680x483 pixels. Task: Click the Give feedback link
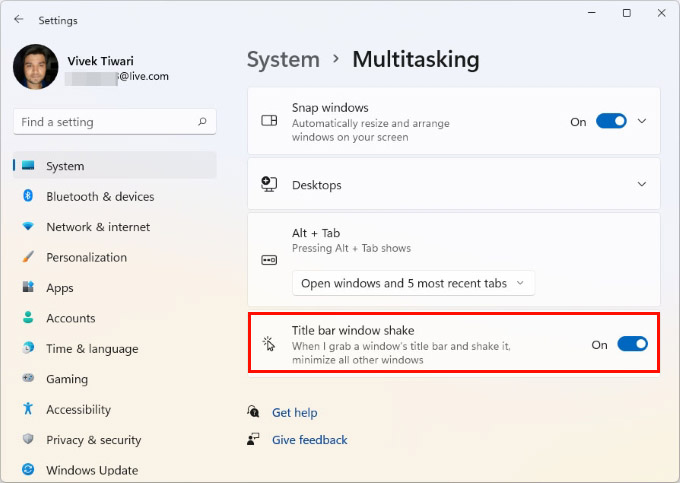(310, 440)
